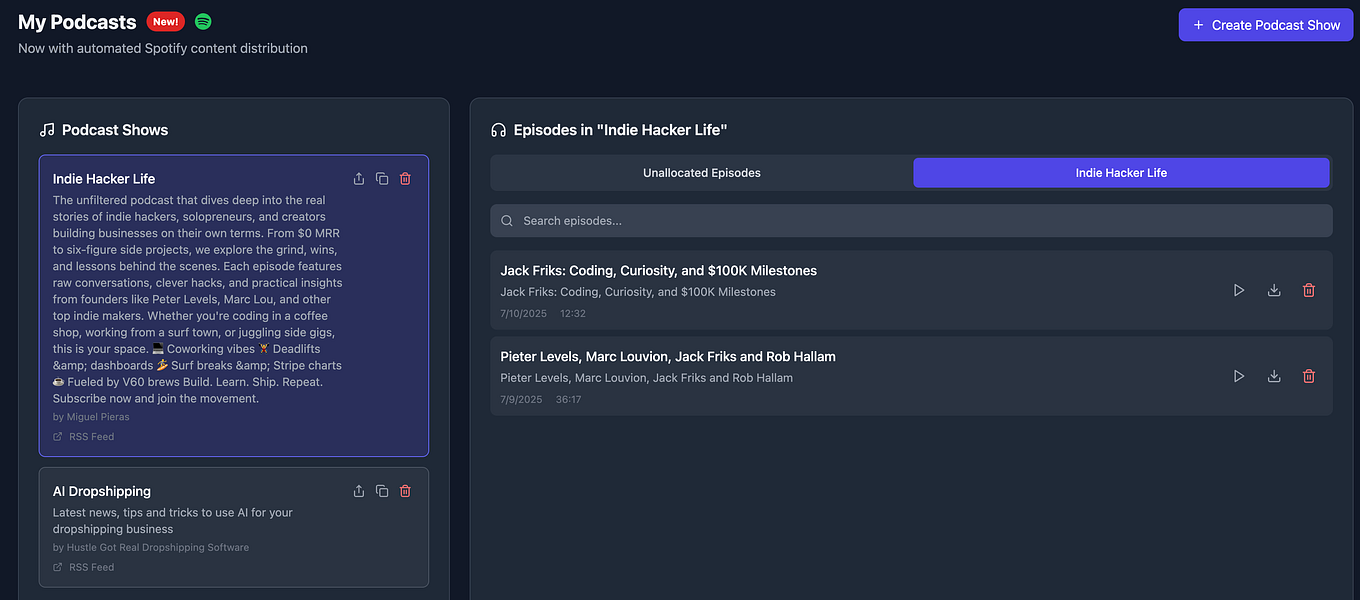Click Create Podcast Show button
The height and width of the screenshot is (600, 1360).
tap(1266, 25)
